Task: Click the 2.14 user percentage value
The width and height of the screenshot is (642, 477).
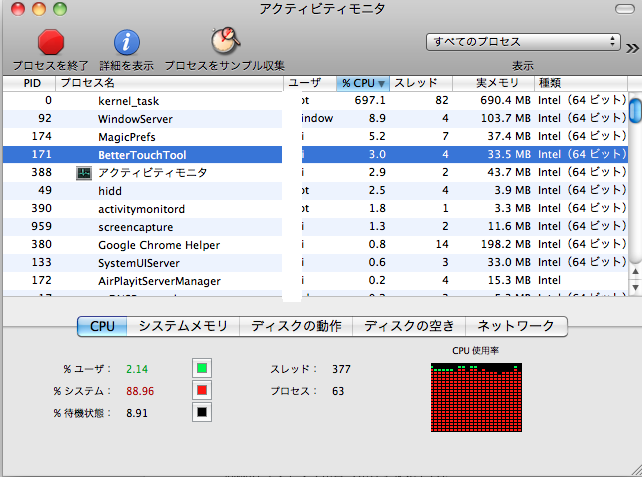Action: click(137, 369)
